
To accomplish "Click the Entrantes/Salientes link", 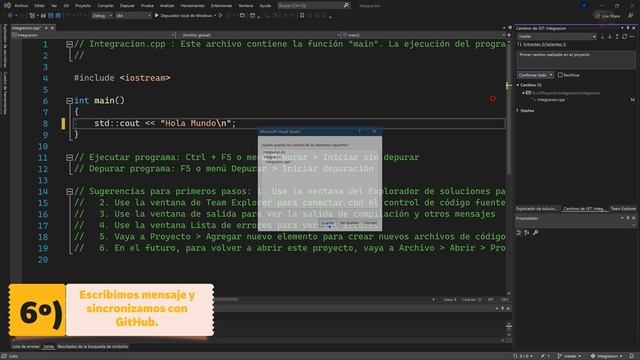I will pos(544,44).
